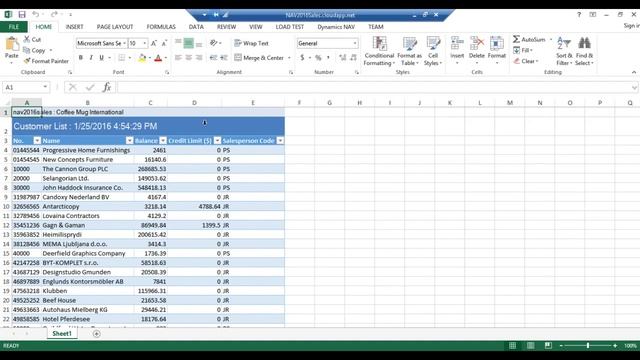Switch to the DATA tab

pyautogui.click(x=196, y=27)
